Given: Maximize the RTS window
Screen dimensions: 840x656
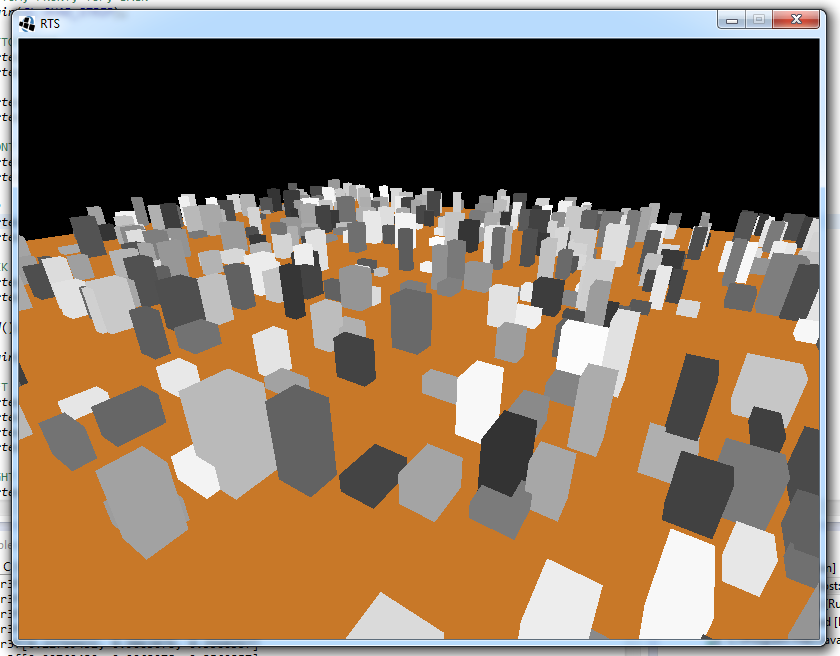Looking at the screenshot, I should pyautogui.click(x=765, y=19).
